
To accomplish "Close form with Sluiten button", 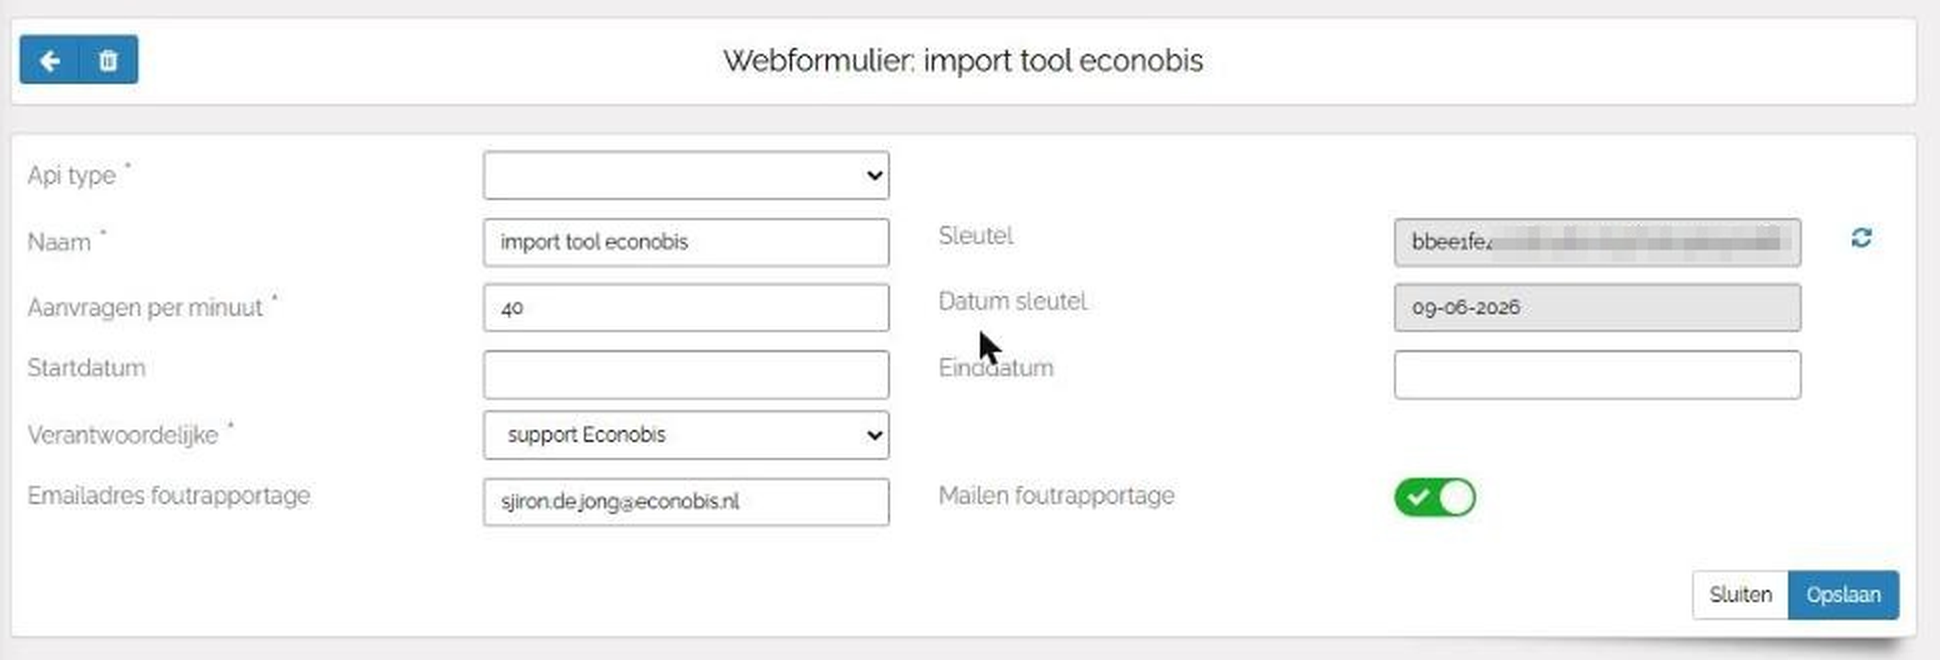I will [1740, 595].
